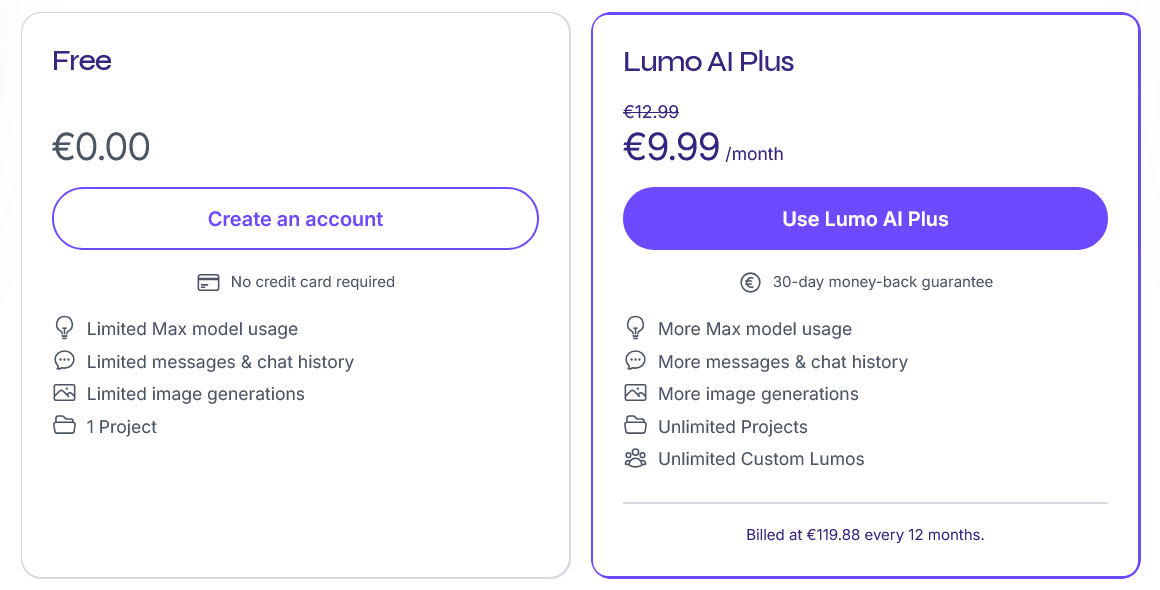The image size is (1160, 590).
Task: Click picture icon beside More image generations
Action: (635, 393)
